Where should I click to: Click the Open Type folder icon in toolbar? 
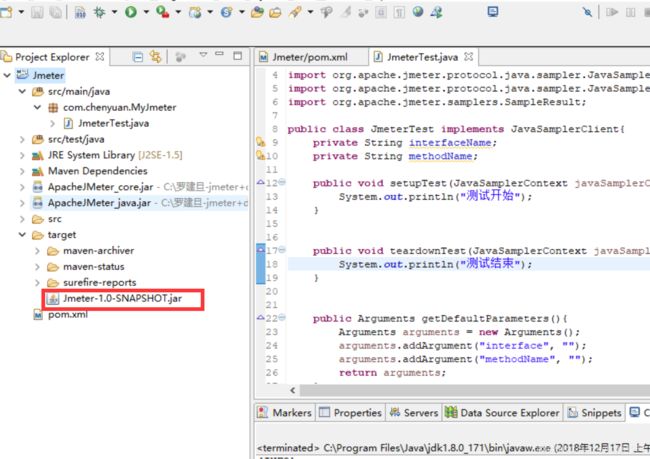click(257, 12)
